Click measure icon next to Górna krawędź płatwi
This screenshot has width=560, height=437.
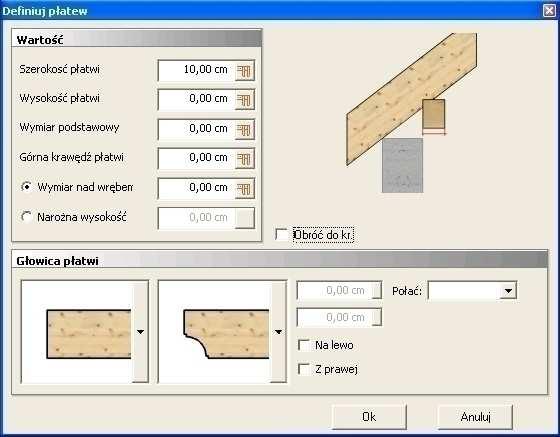pyautogui.click(x=245, y=159)
